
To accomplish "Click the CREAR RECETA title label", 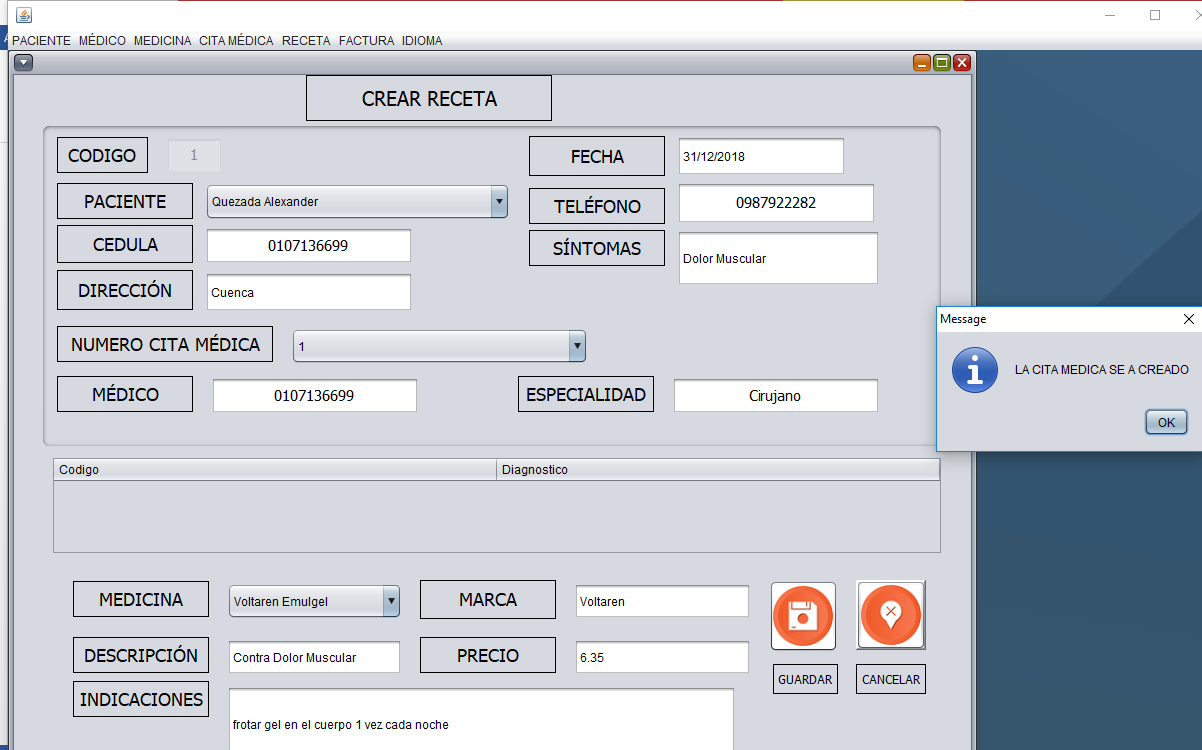I will tap(429, 98).
